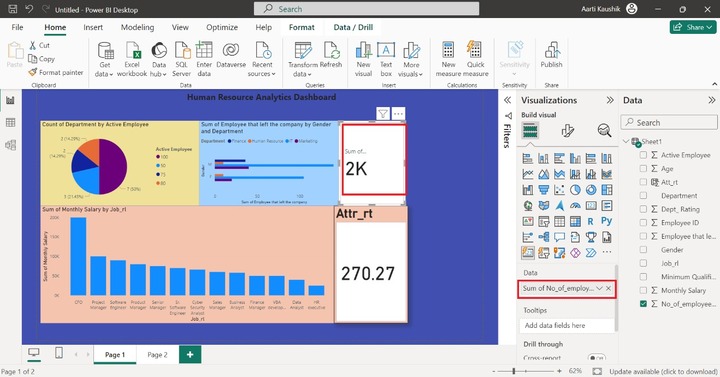Click the Get data icon

[x=105, y=51]
